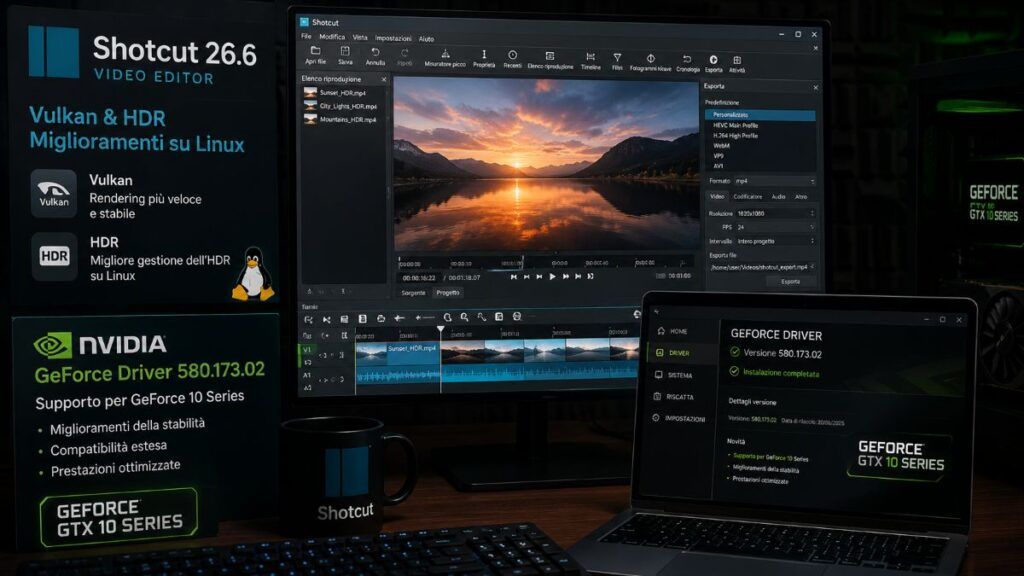Viewport: 1024px width, 576px height.
Task: Open the Impostazioni menu in Shotcut
Action: [x=393, y=39]
